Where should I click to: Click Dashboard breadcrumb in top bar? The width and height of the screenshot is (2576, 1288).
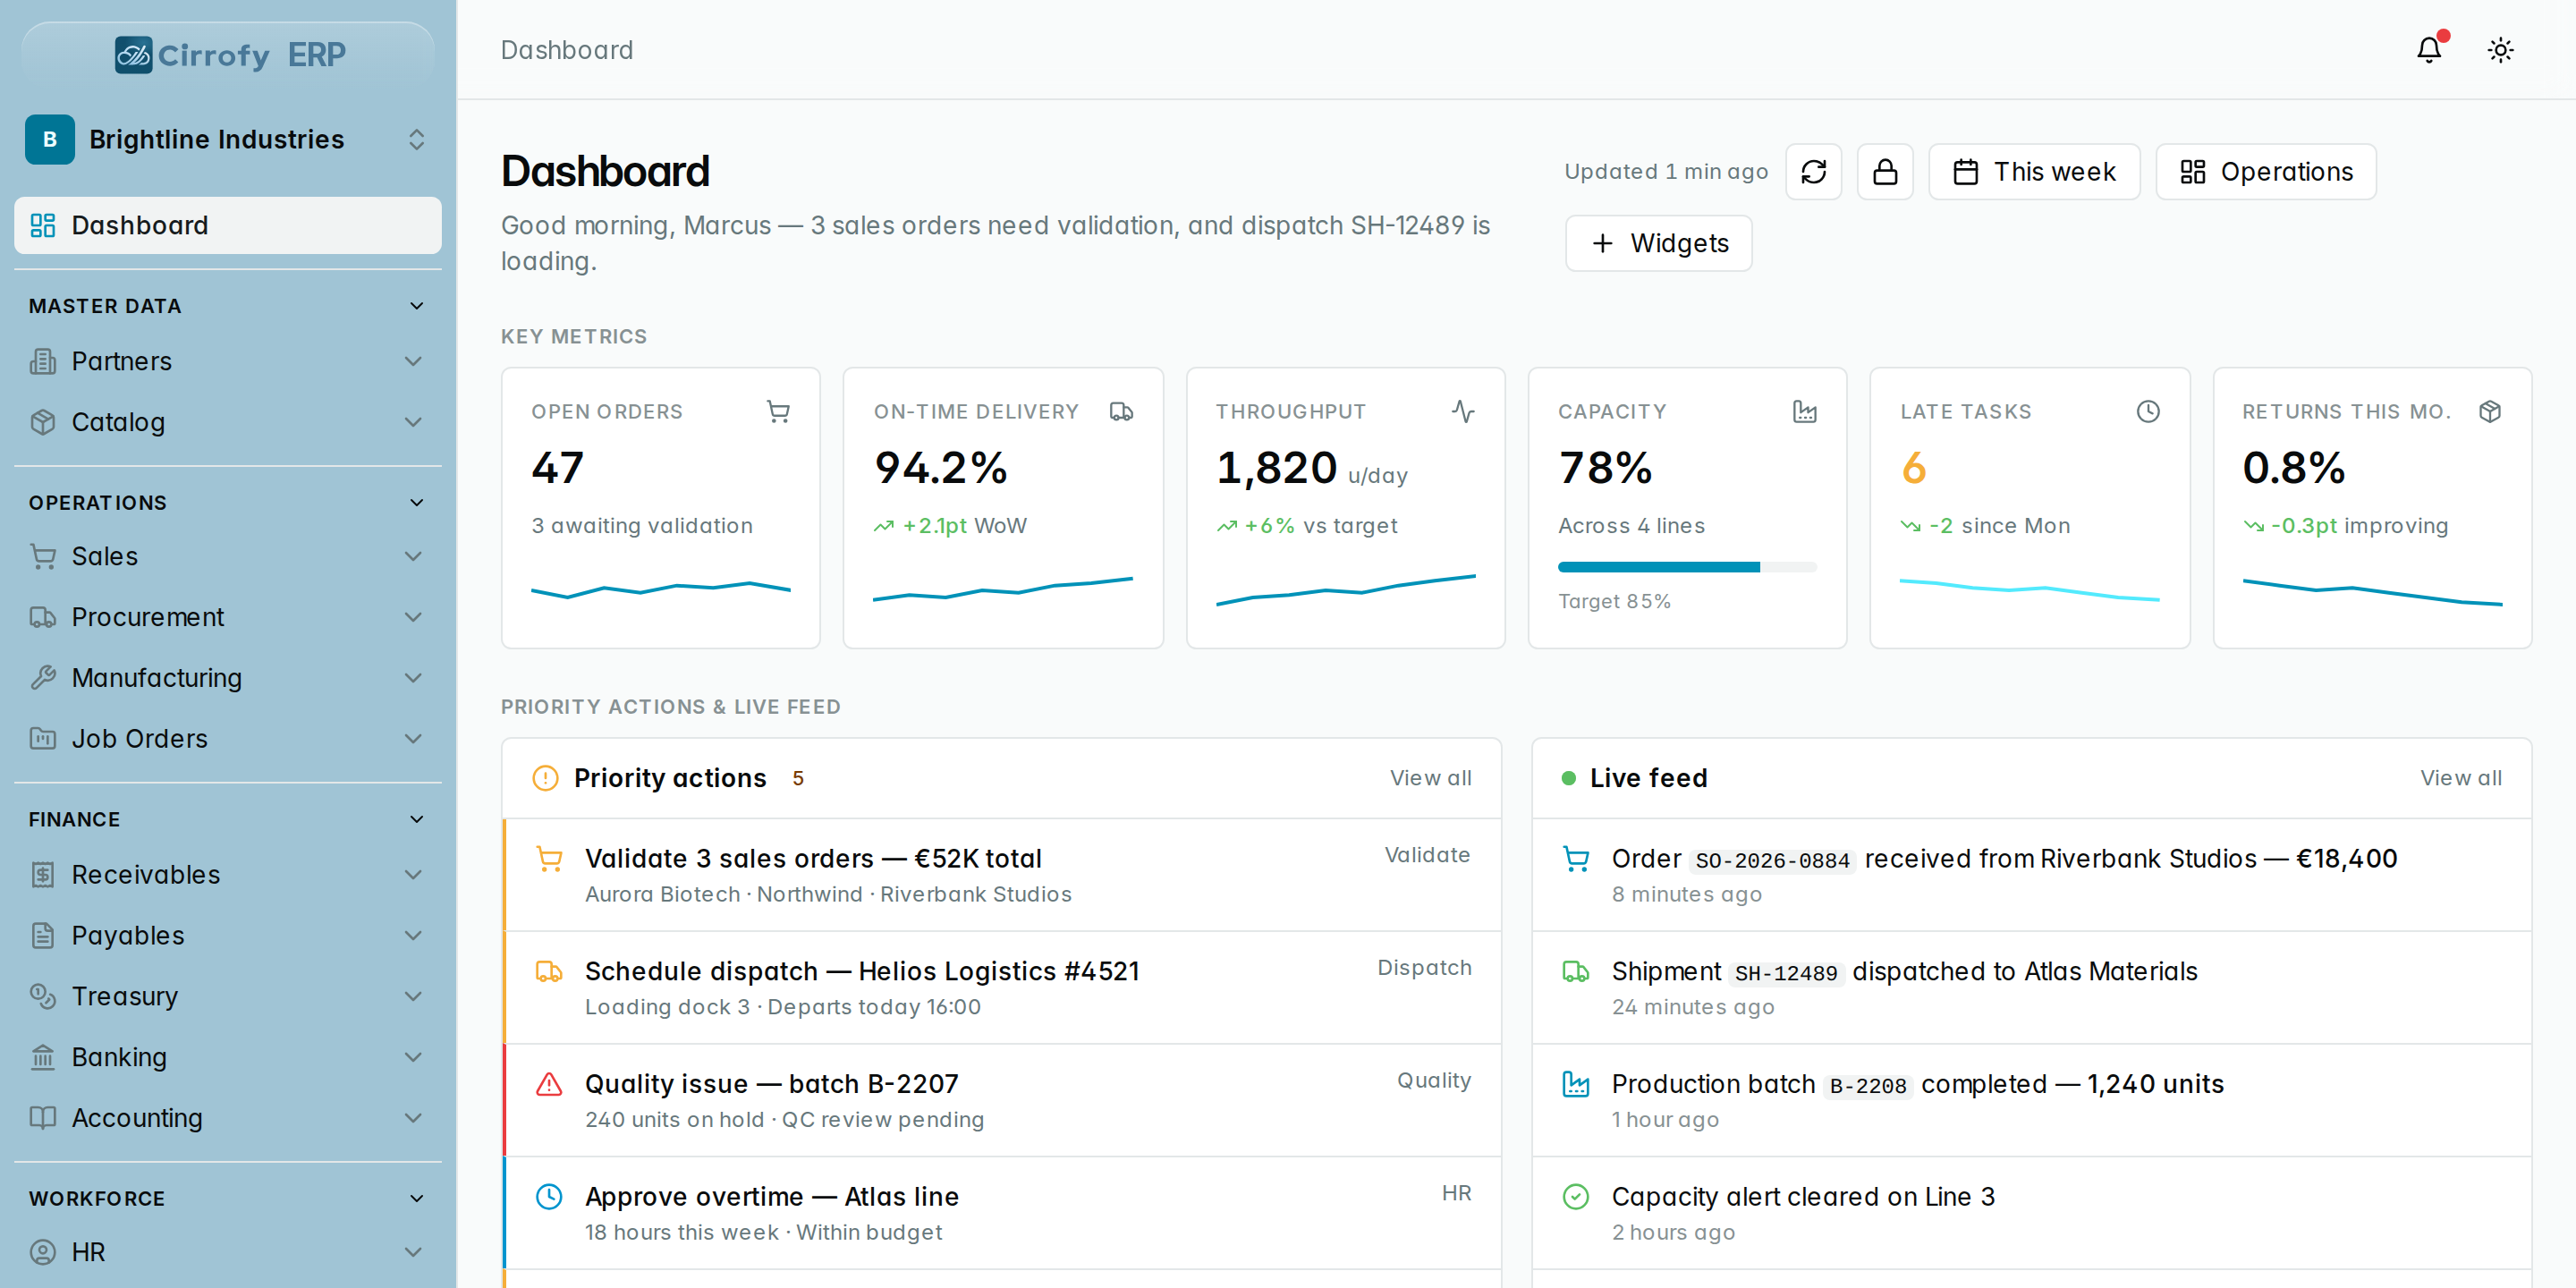tap(567, 50)
